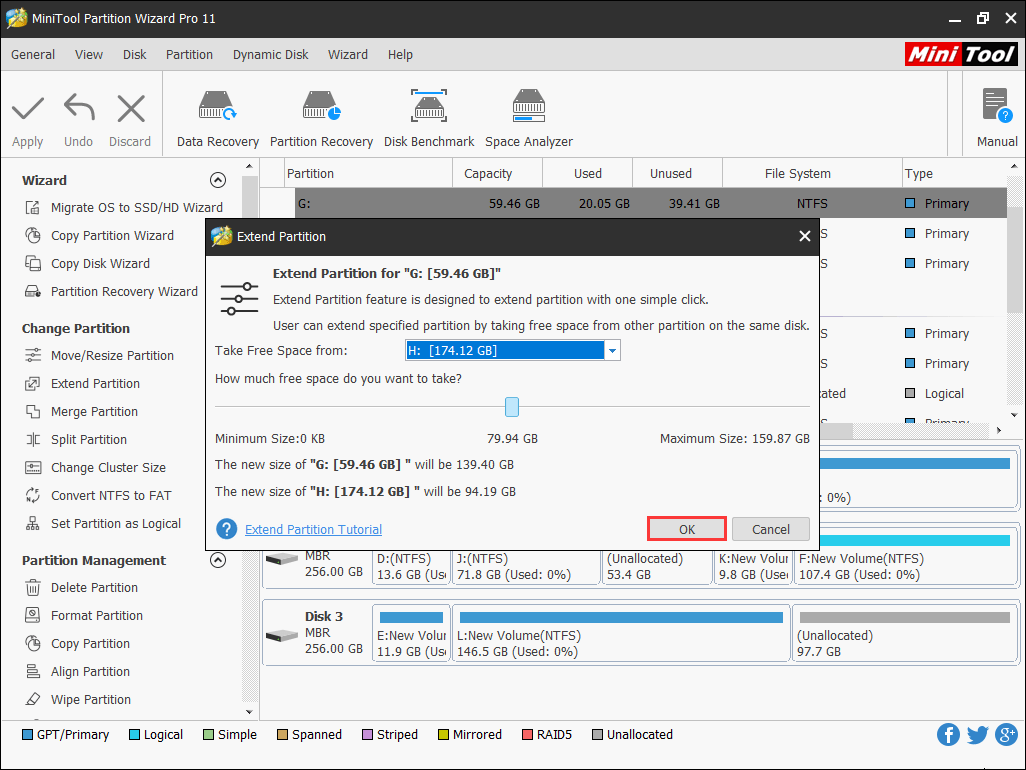Click the Copy Partition Wizard icon
The height and width of the screenshot is (770, 1026).
click(33, 236)
